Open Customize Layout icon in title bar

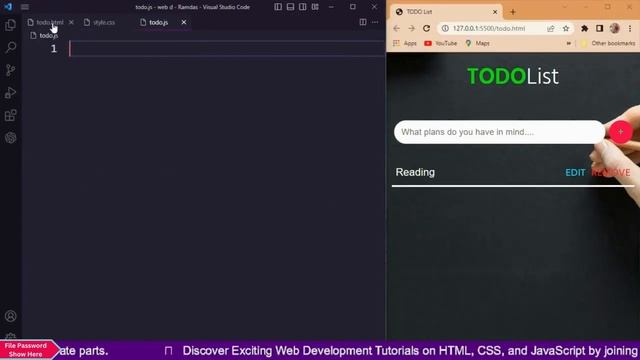pos(315,7)
